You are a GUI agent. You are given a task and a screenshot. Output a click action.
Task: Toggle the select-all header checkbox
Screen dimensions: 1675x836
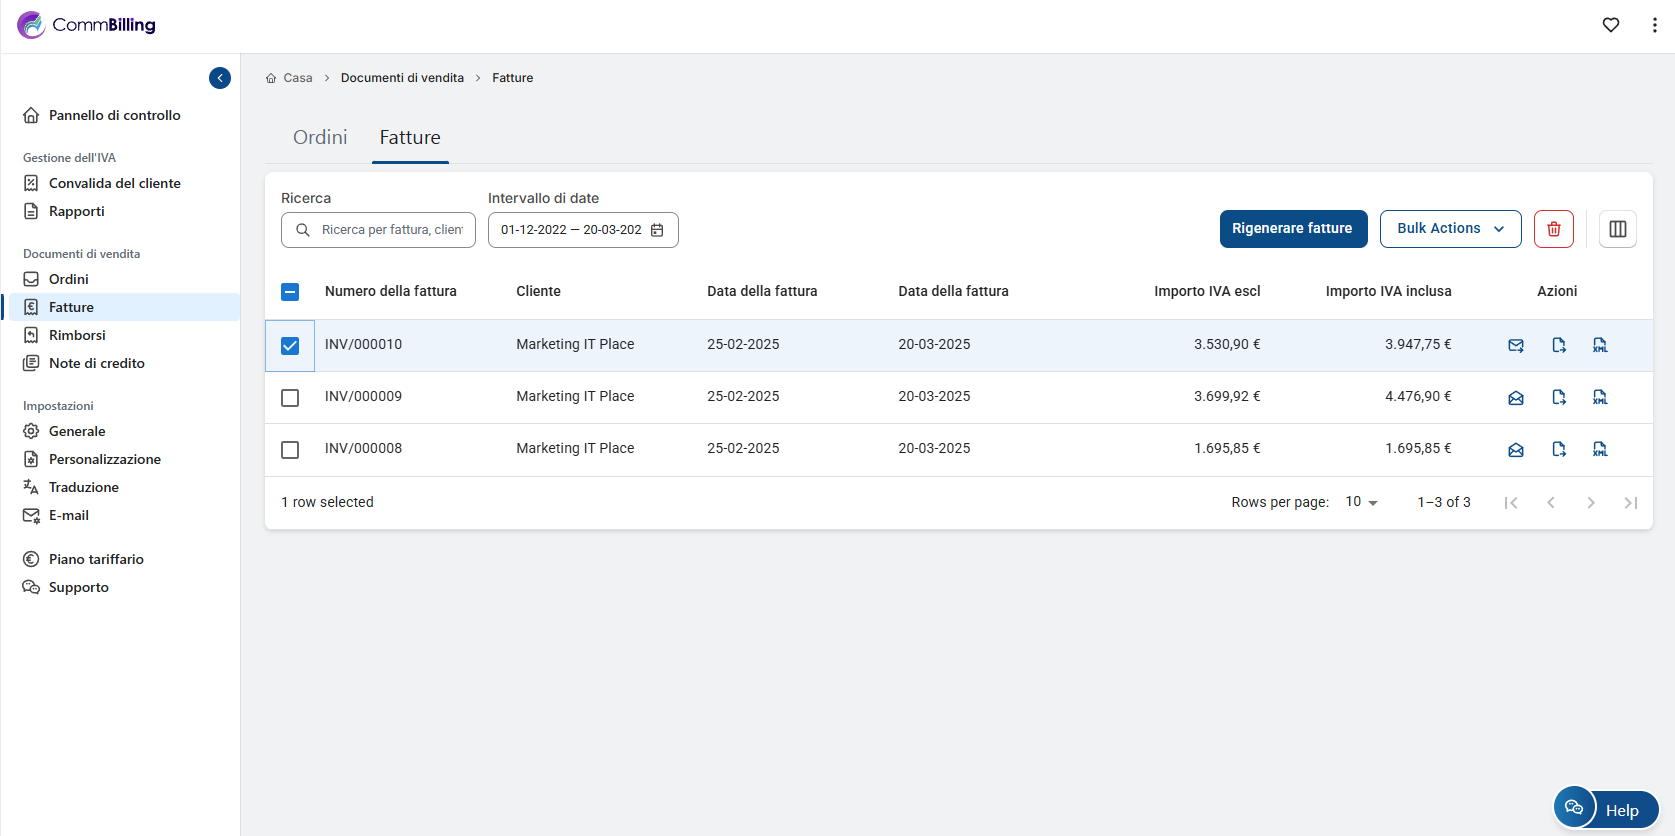(290, 292)
